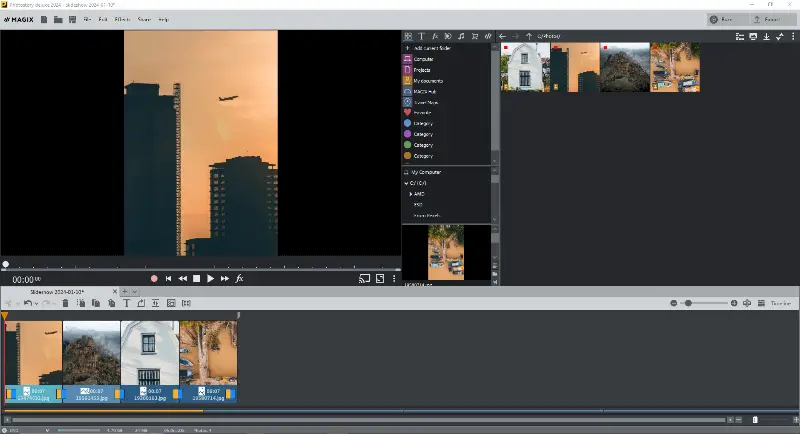Select the green Category entry
Image resolution: width=800 pixels, height=434 pixels.
(422, 145)
